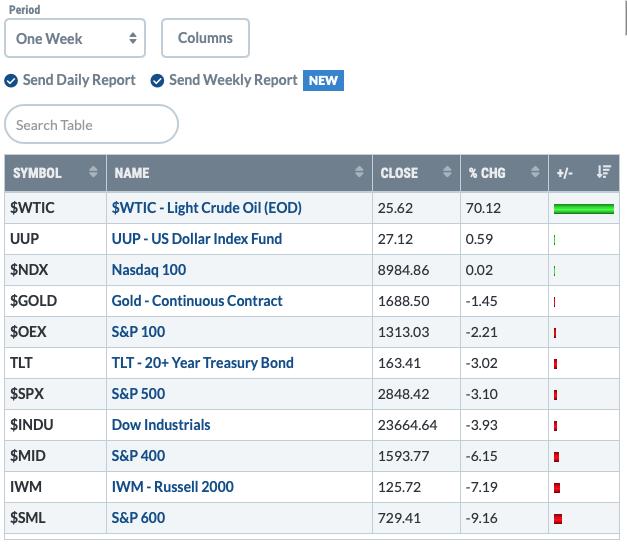This screenshot has width=627, height=545.
Task: Open the Dow Industrials link
Action: (161, 425)
